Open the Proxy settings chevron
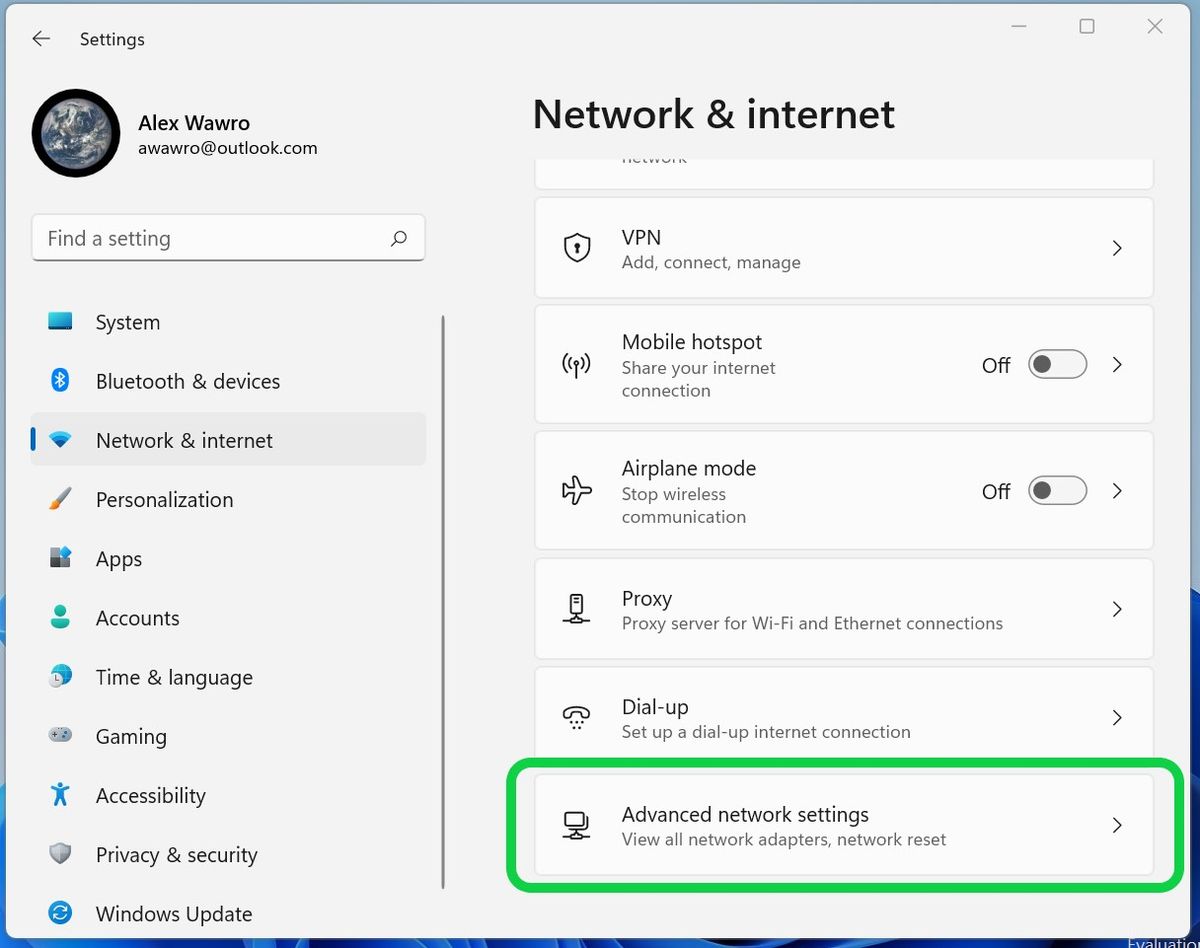The height and width of the screenshot is (948, 1200). (x=1117, y=609)
